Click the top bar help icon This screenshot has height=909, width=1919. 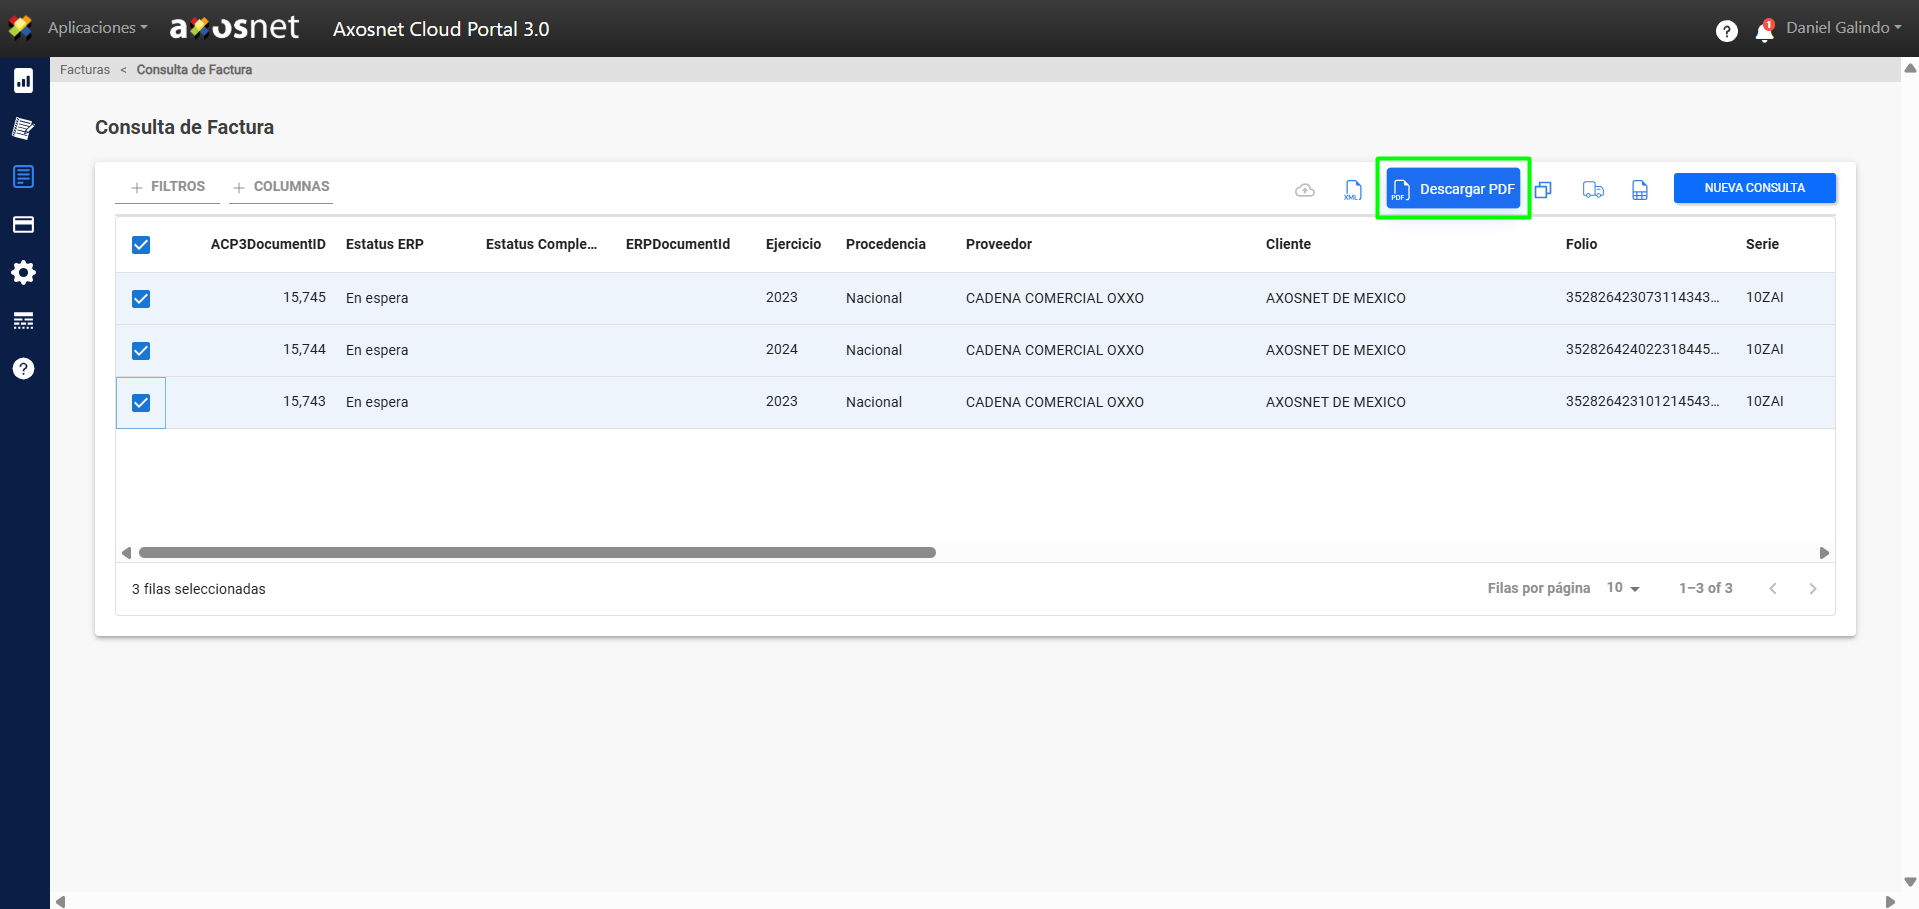click(x=1727, y=31)
